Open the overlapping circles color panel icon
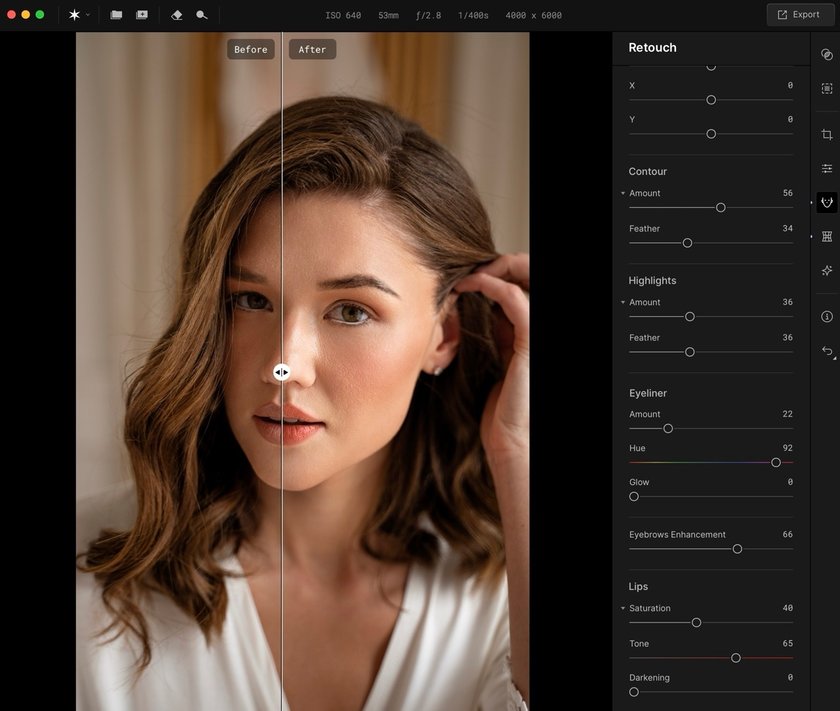Screen dimensions: 840x711 [x=827, y=54]
